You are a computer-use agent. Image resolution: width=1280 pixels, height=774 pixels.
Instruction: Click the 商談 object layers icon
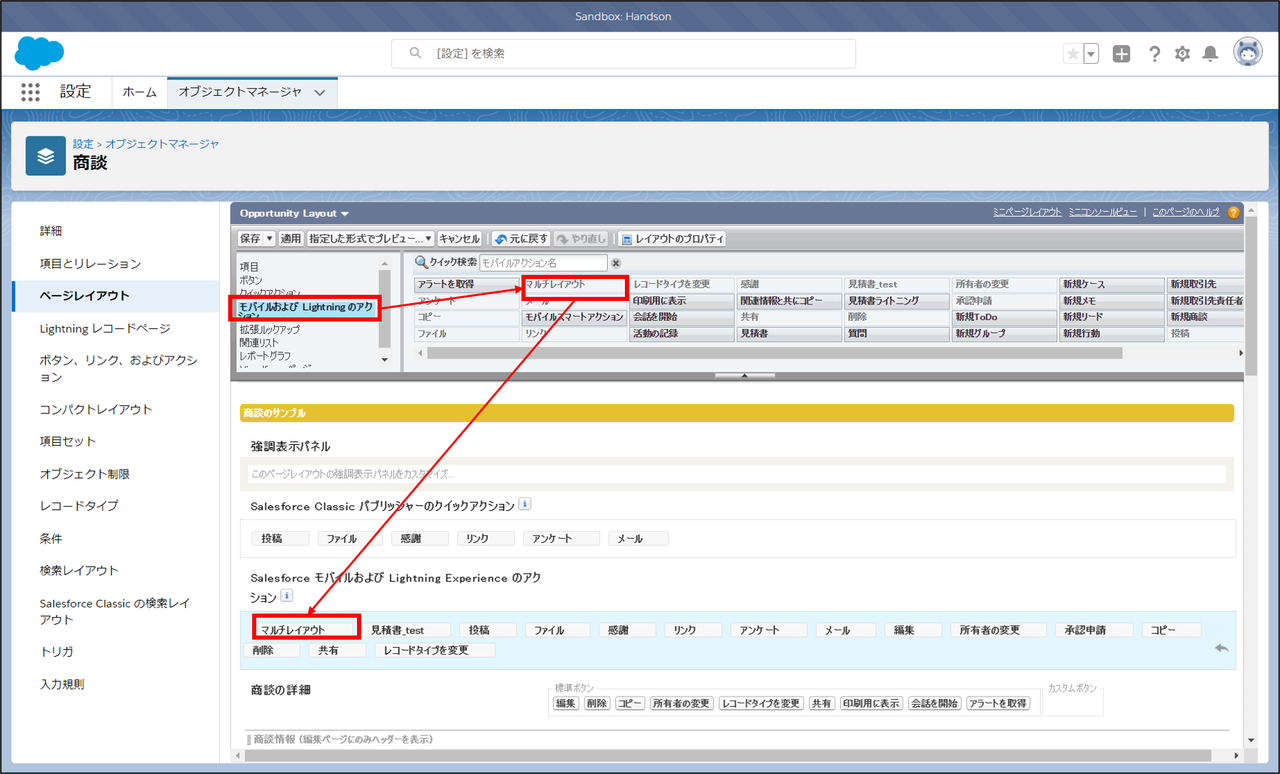pyautogui.click(x=45, y=156)
